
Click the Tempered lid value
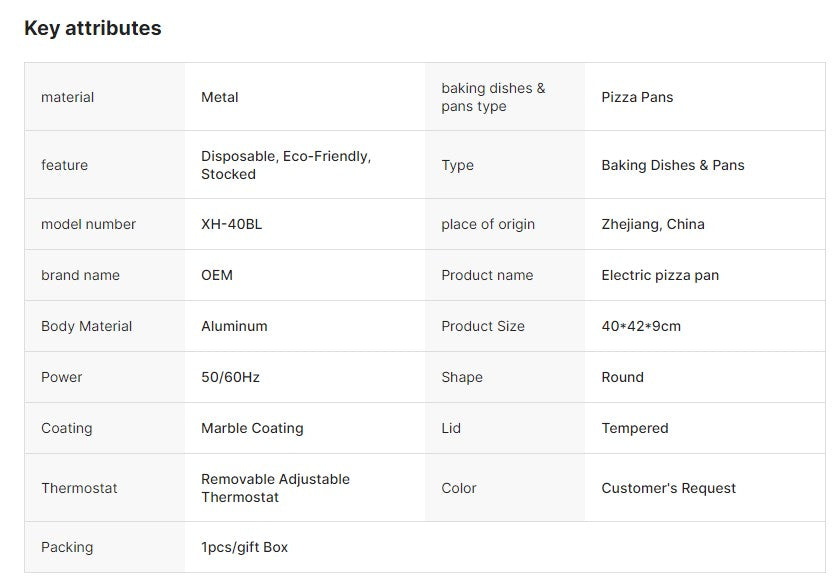635,428
